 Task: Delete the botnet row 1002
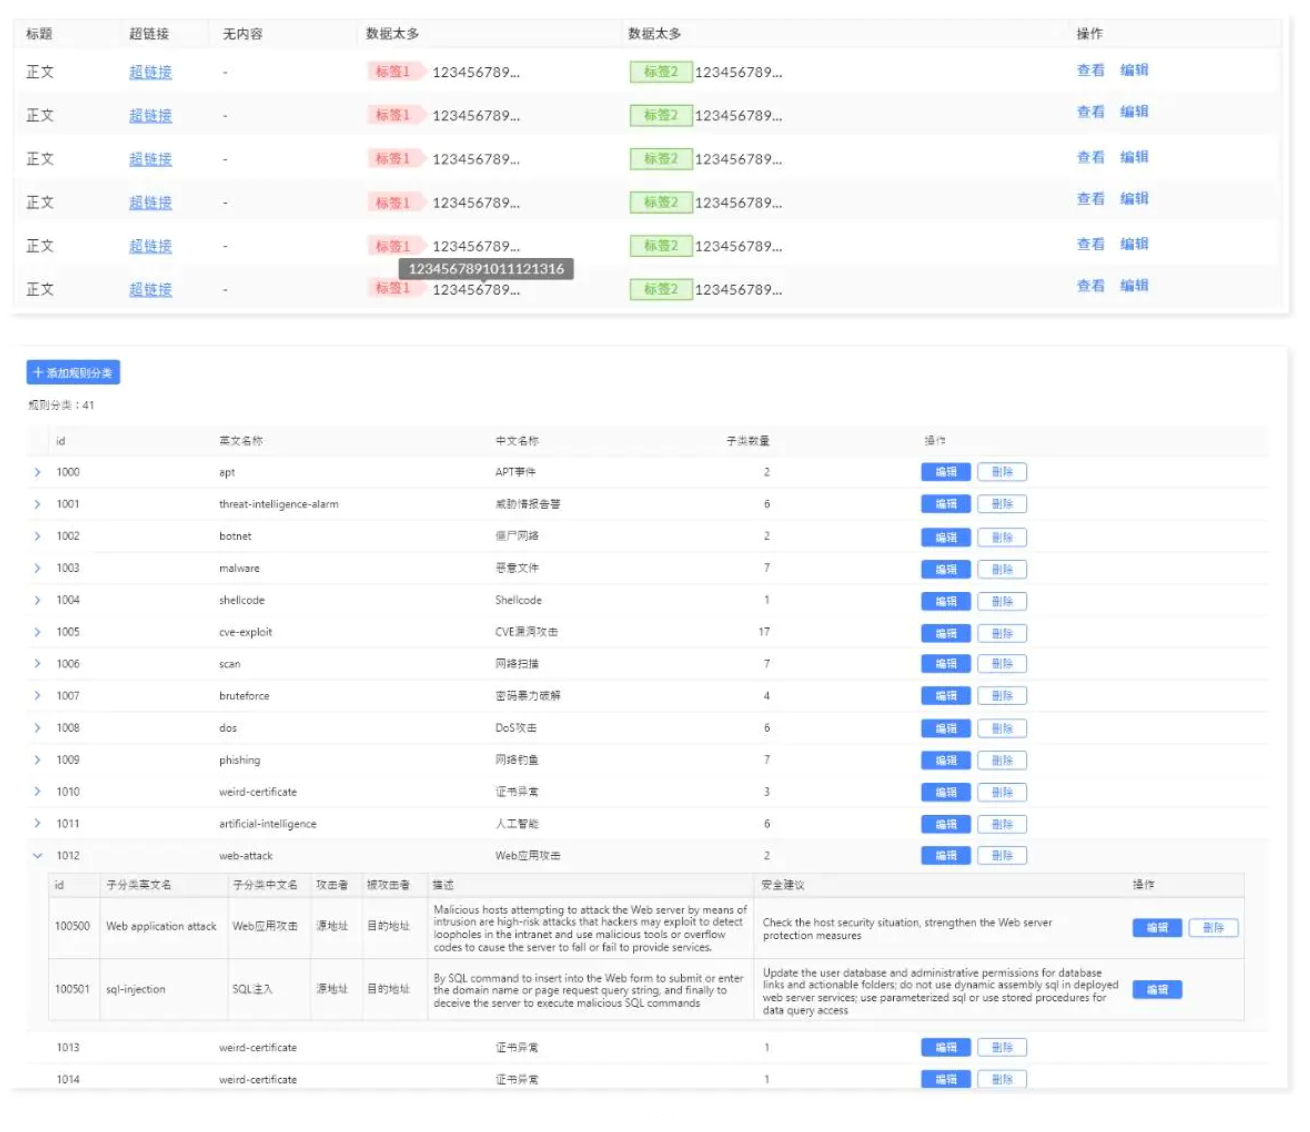1002,537
